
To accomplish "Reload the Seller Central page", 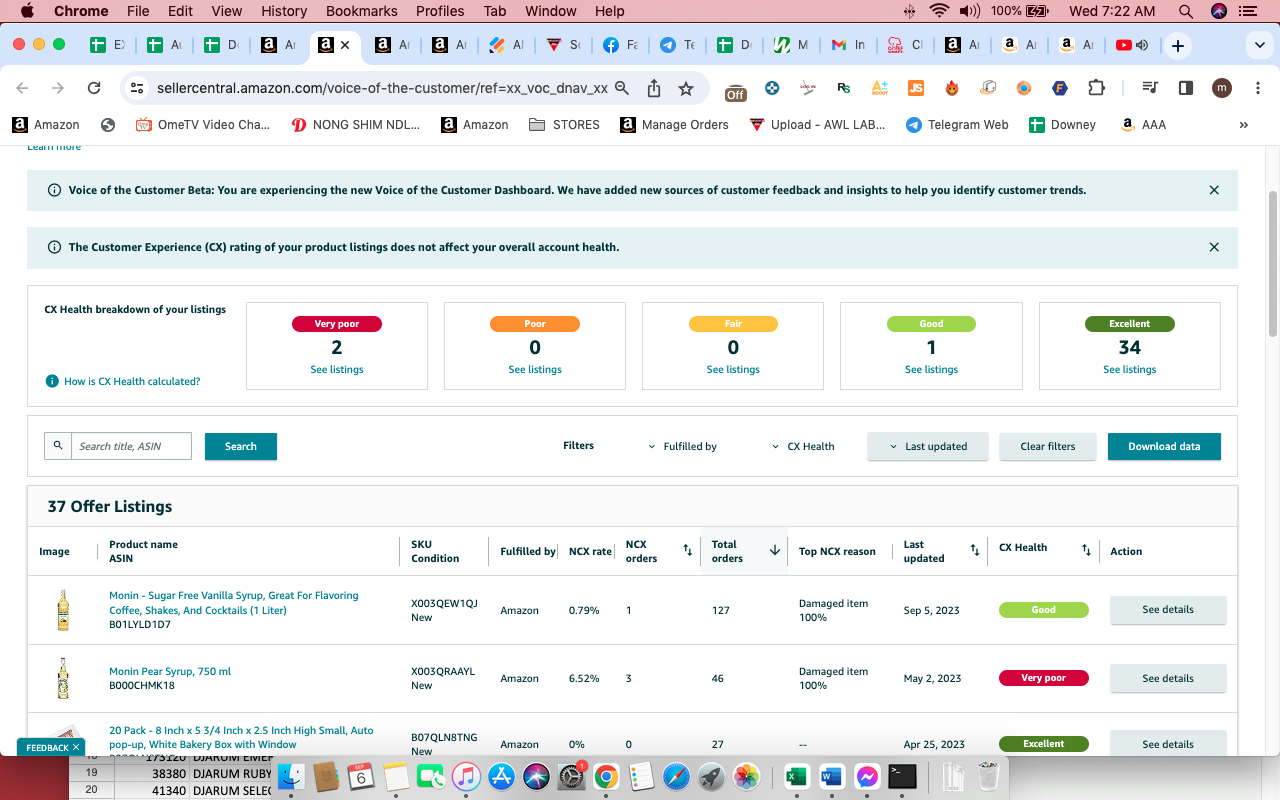I will click(94, 88).
